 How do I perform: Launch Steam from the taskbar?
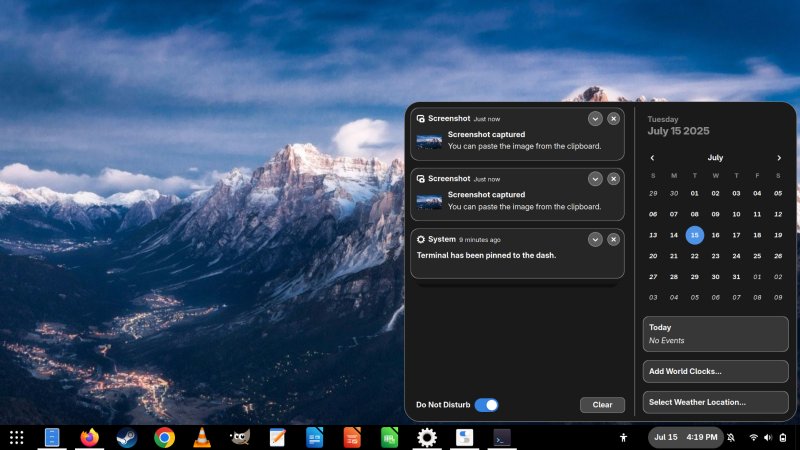coord(127,437)
